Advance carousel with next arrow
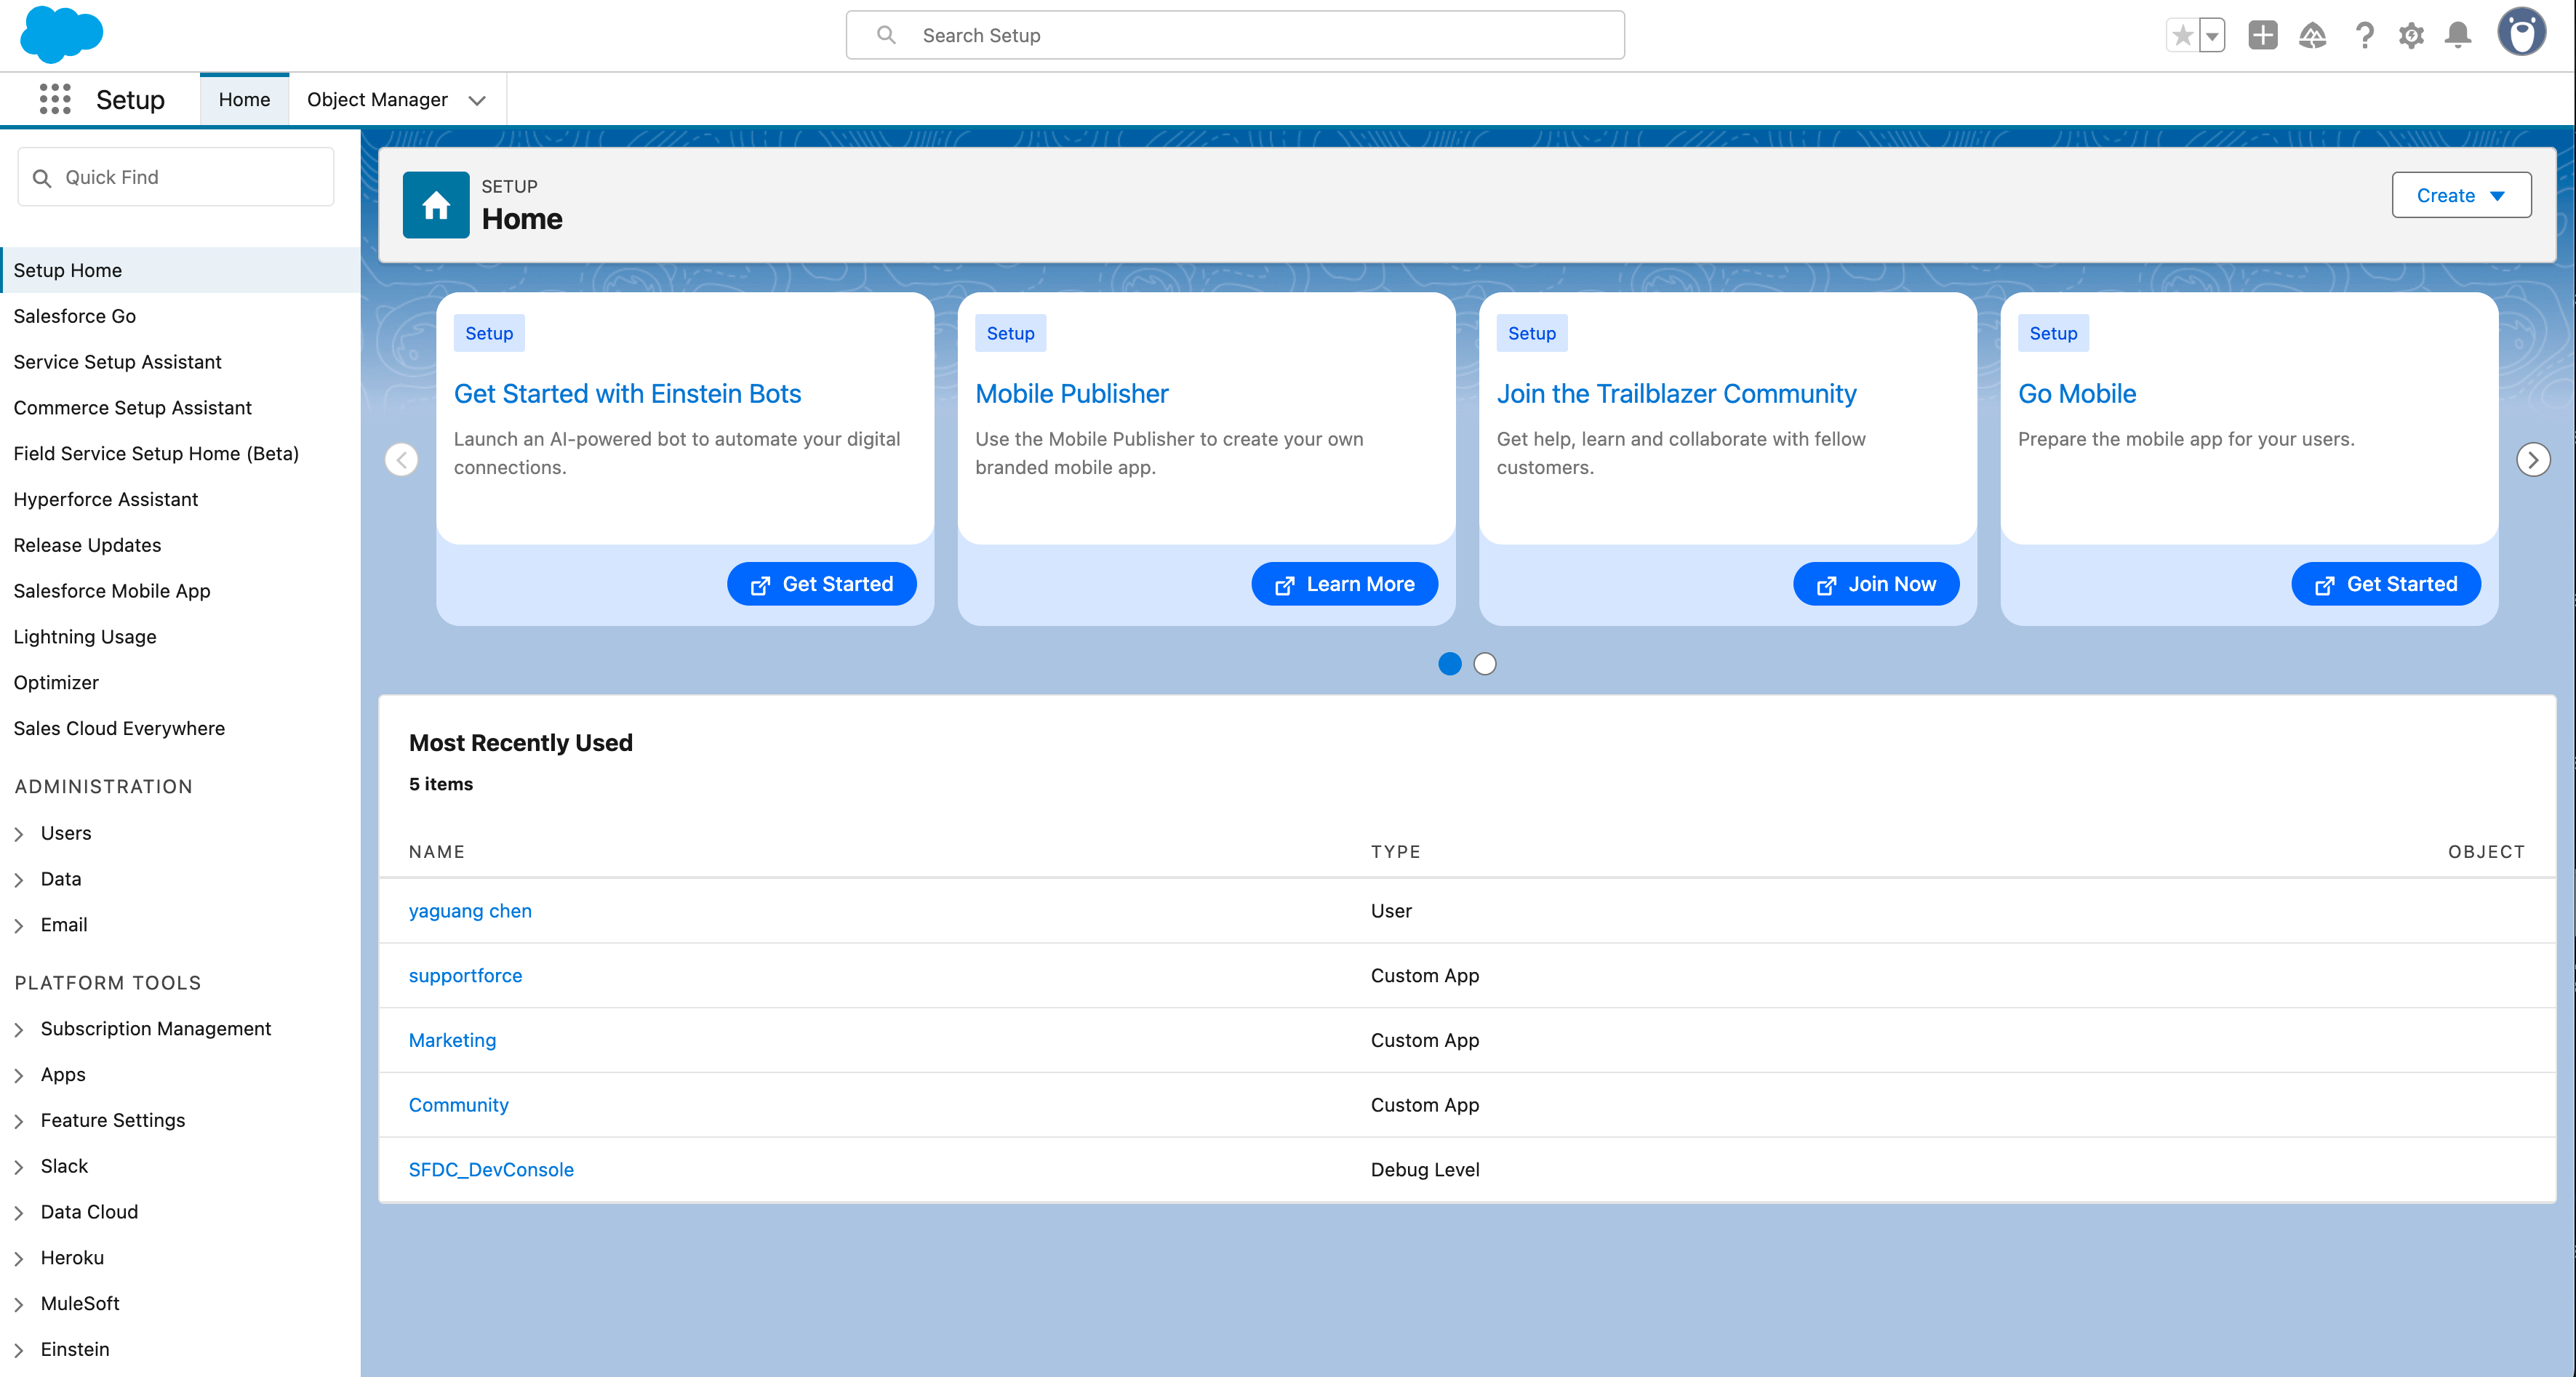 click(2532, 460)
